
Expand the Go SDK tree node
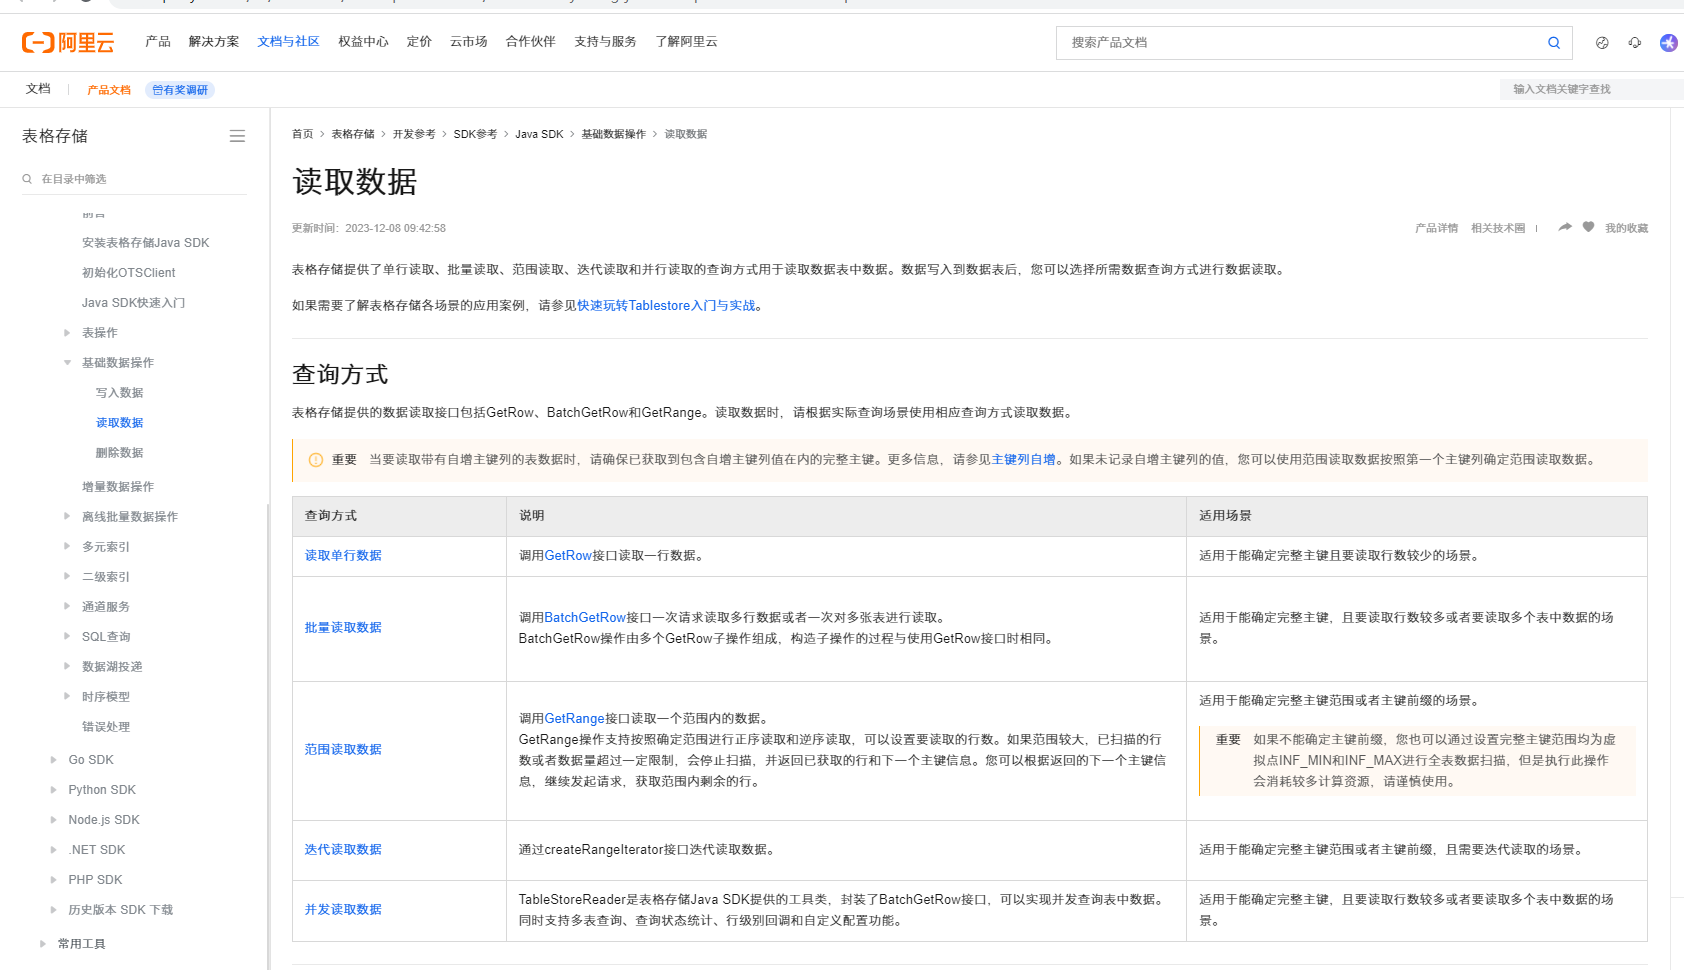coord(53,760)
